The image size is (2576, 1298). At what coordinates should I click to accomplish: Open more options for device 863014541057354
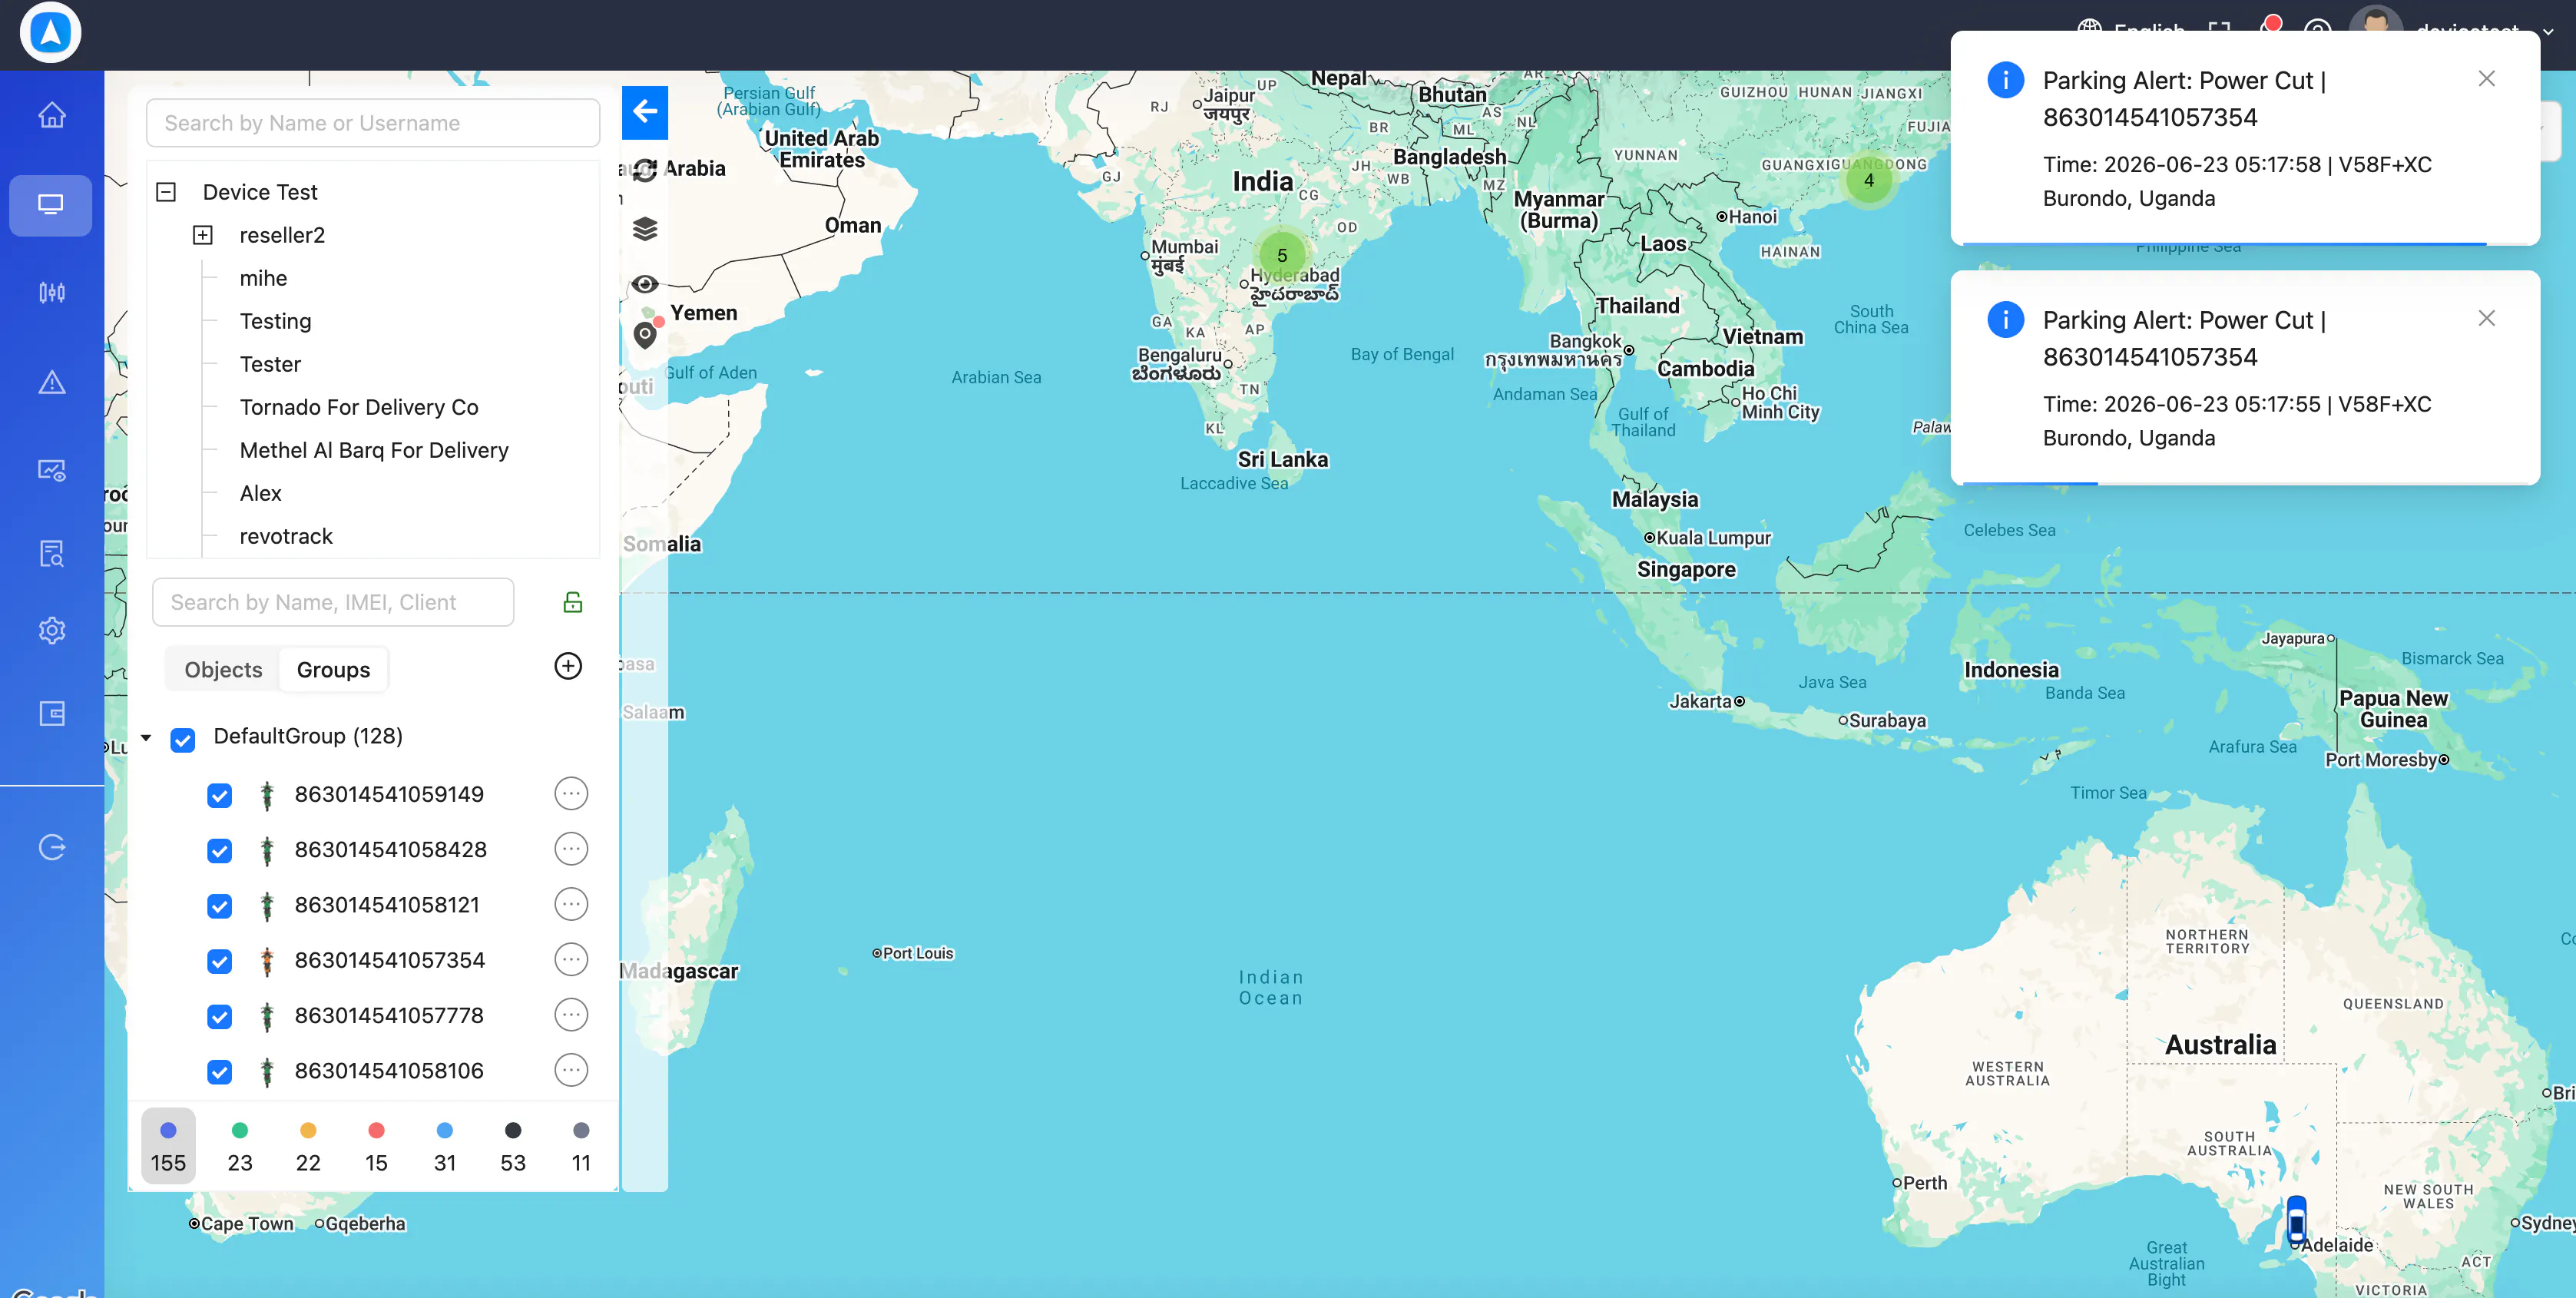(571, 960)
